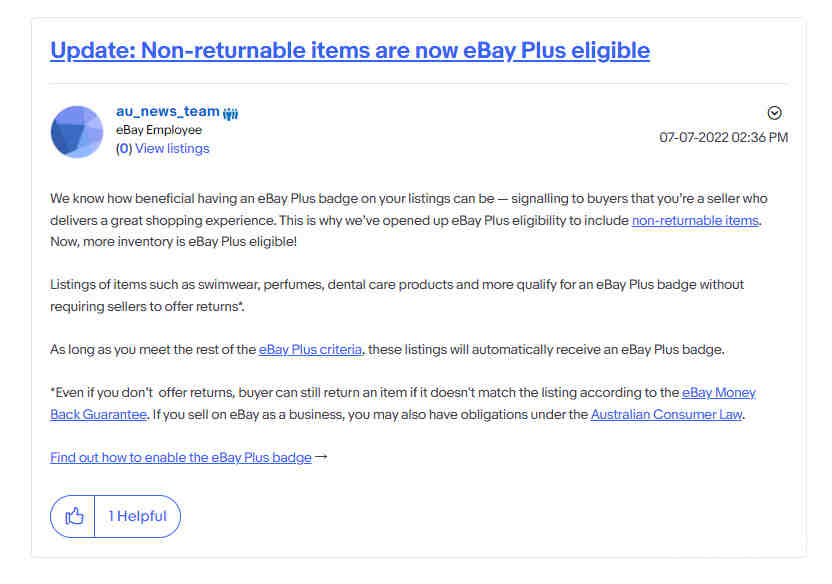Click the thumbs-up helpful icon

click(x=74, y=516)
